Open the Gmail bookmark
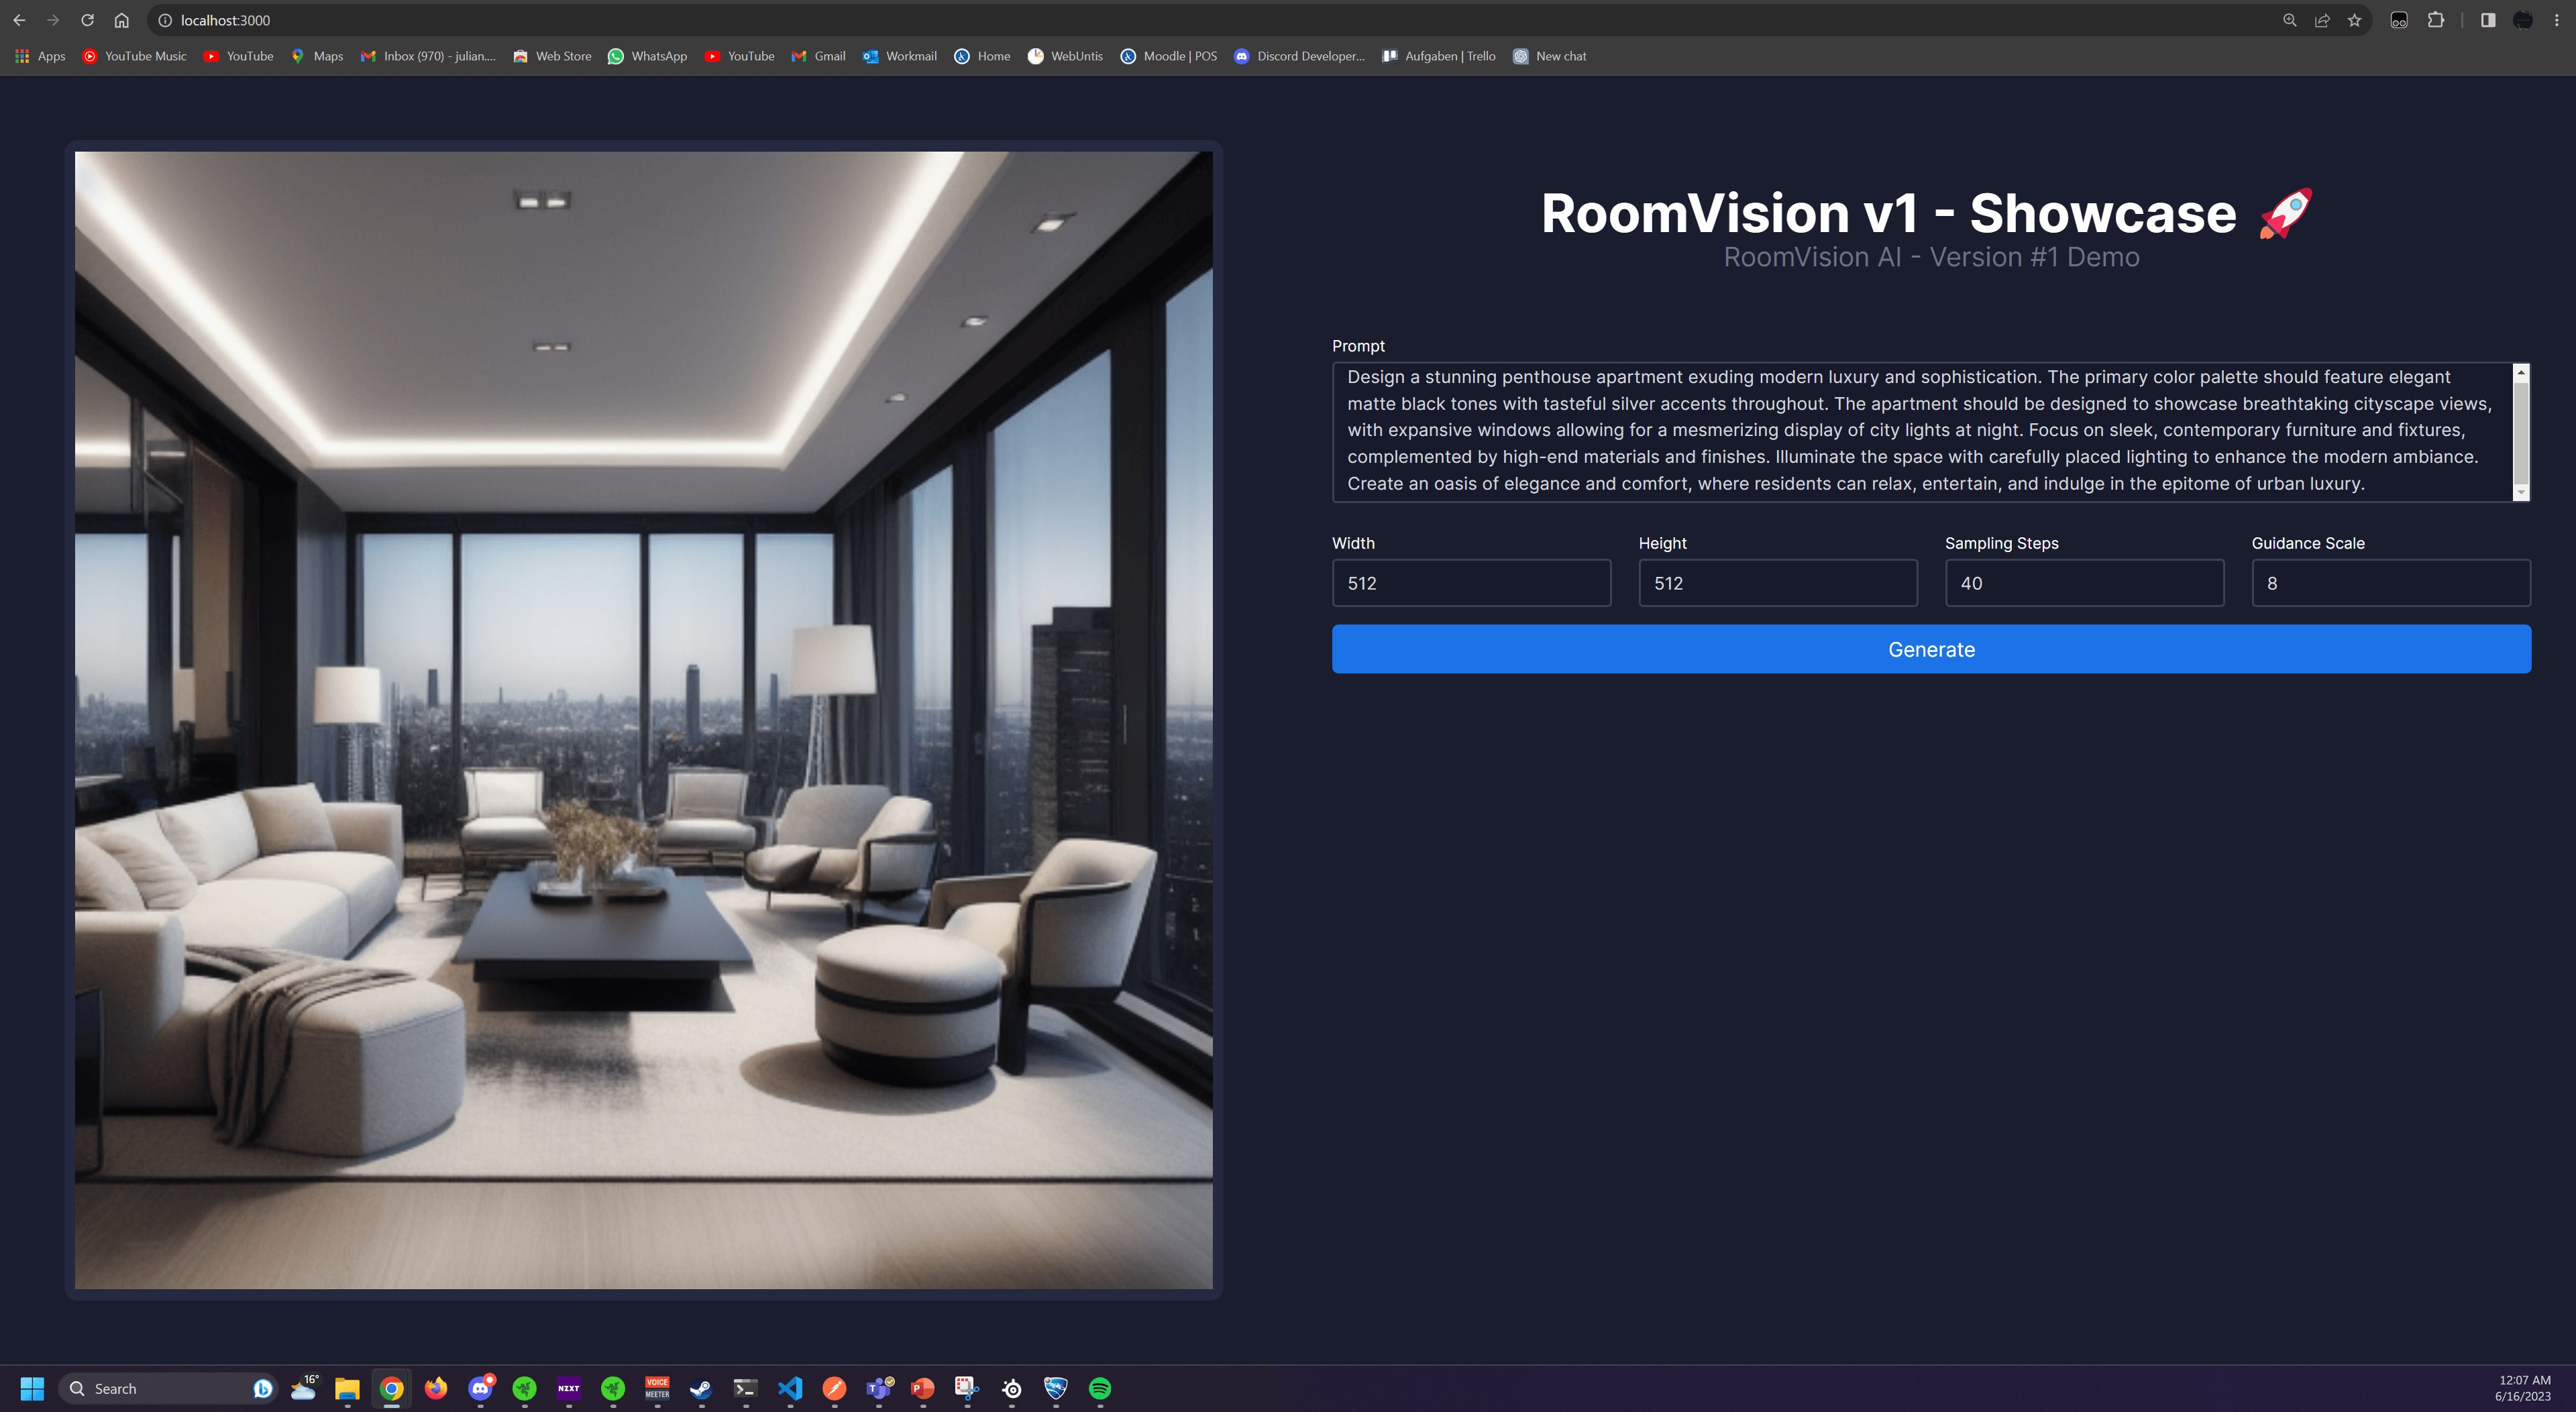 [x=818, y=56]
